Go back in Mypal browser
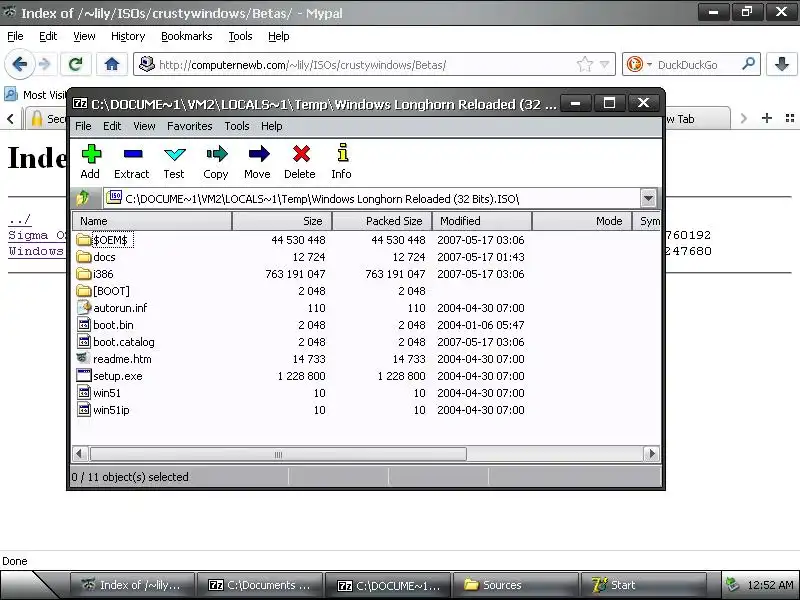800x600 pixels. tap(19, 64)
